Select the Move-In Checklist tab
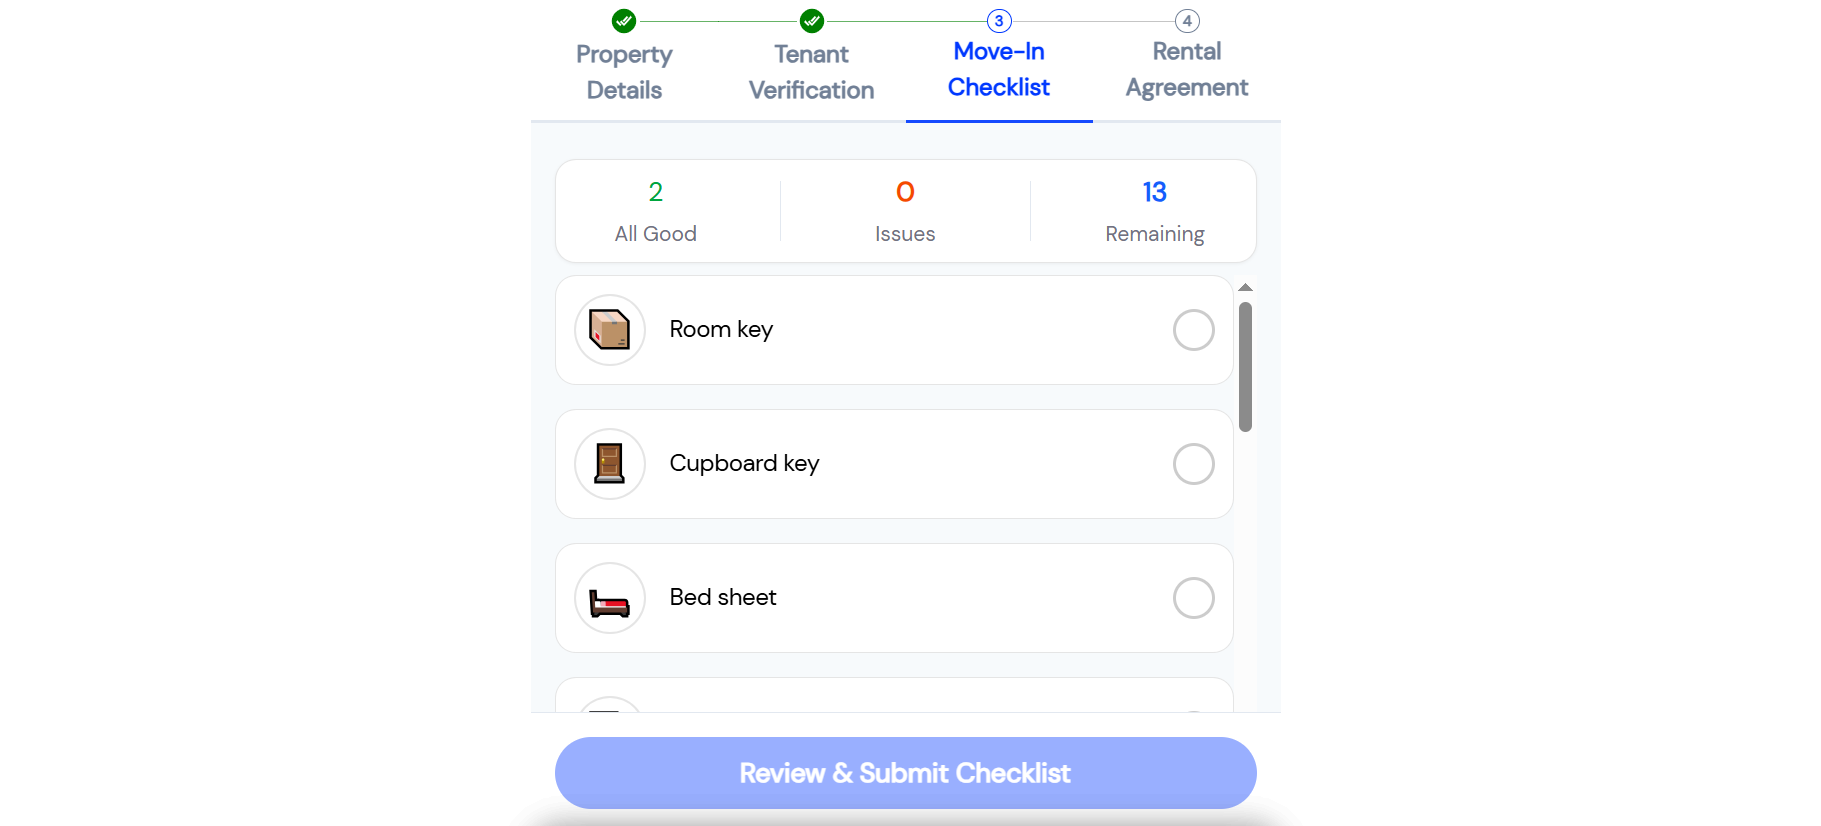The image size is (1821, 826). (999, 69)
